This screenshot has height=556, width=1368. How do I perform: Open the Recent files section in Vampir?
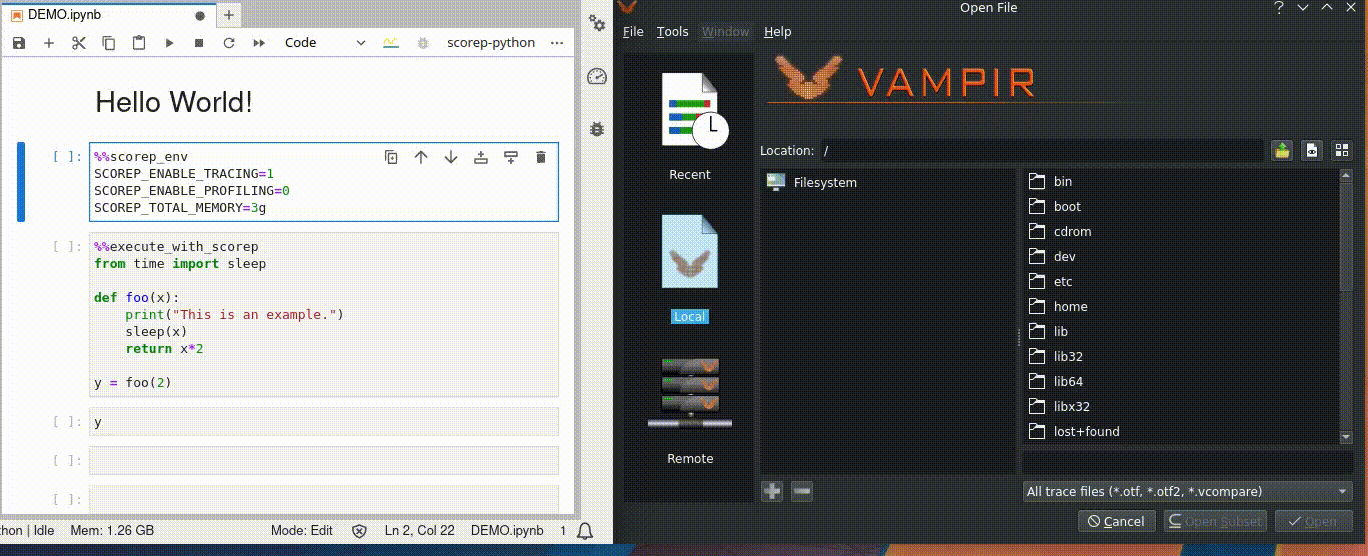coord(690,126)
